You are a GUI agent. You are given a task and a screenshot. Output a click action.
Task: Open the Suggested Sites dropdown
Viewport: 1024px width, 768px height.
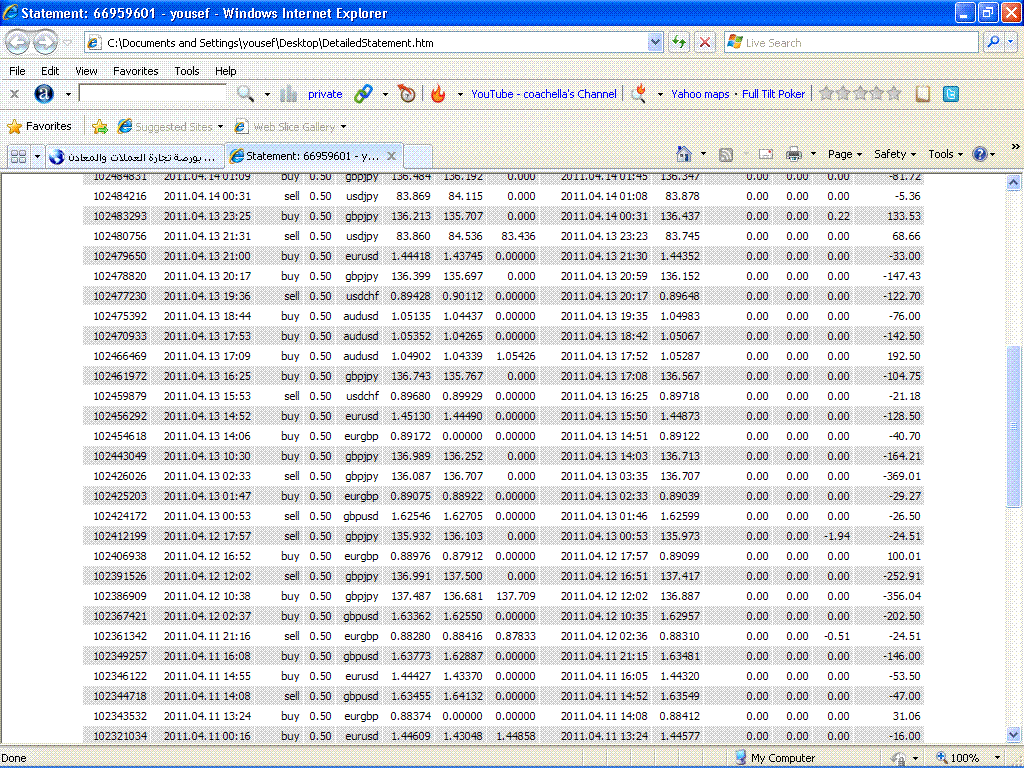170,127
